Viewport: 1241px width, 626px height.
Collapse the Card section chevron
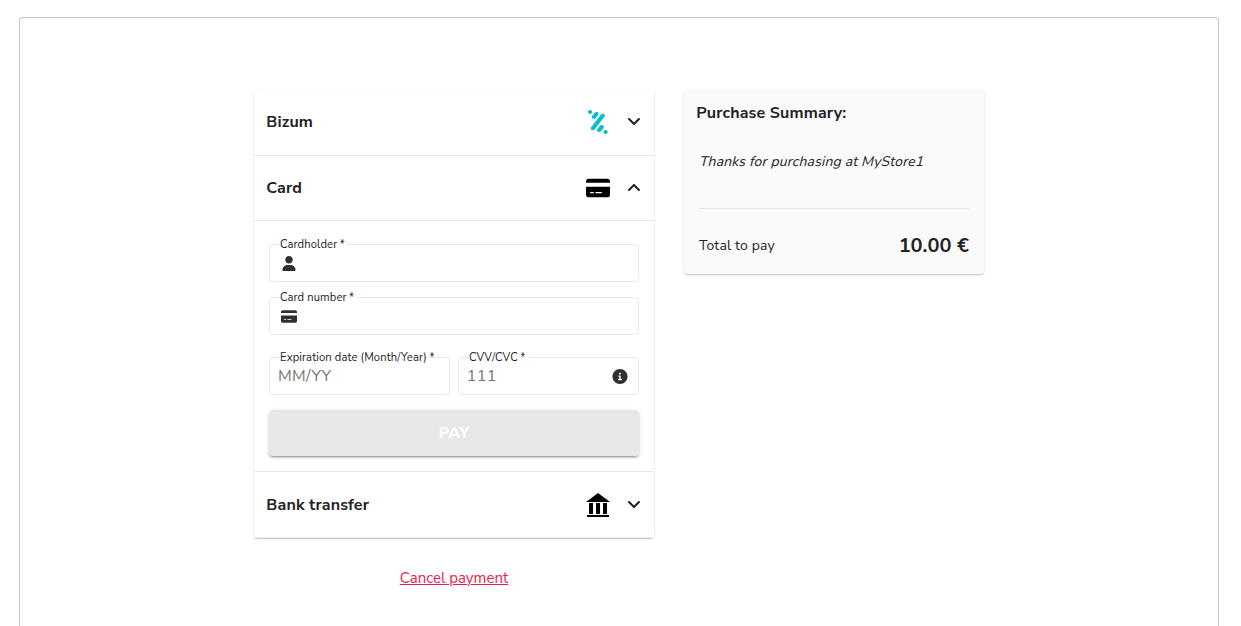click(634, 188)
